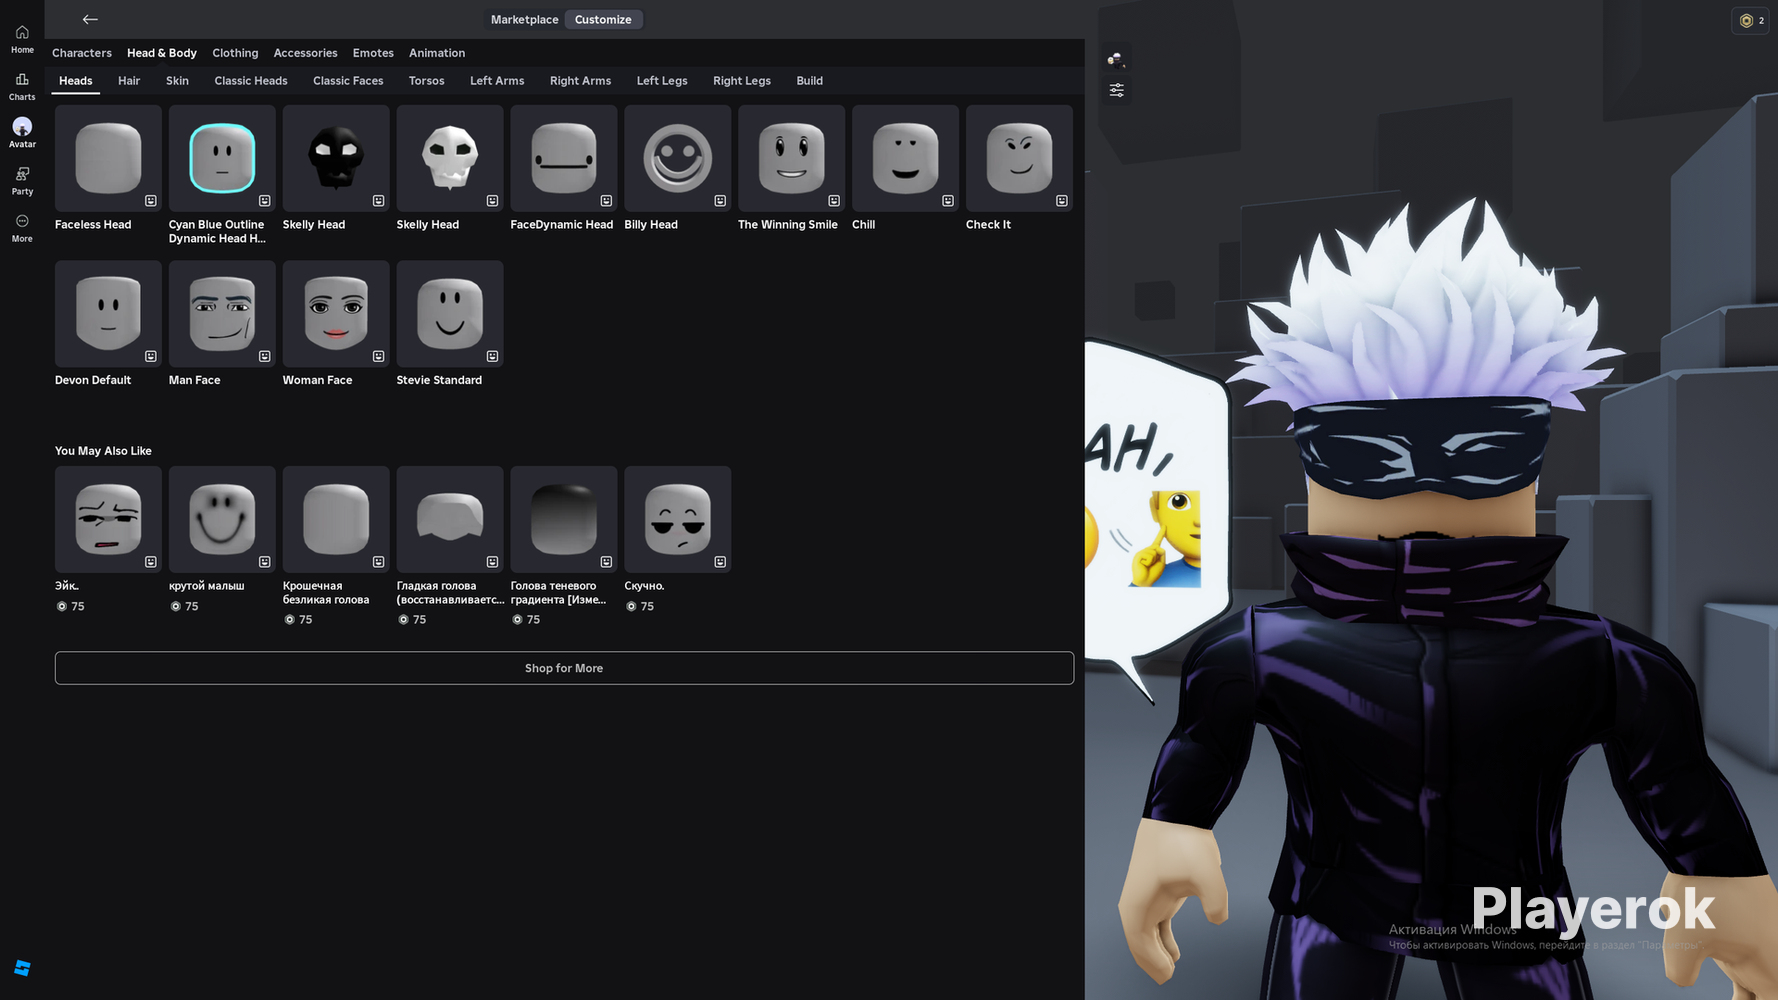Click the badge icon on Chill thumbnail
Image resolution: width=1778 pixels, height=1000 pixels.
pos(948,201)
